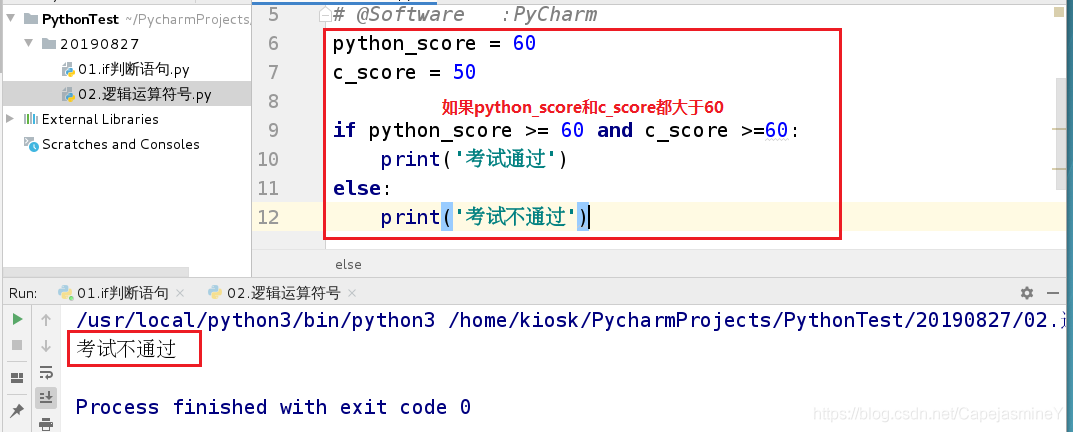1073x432 pixels.
Task: Click the PythonTest folder icon
Action: coord(31,18)
